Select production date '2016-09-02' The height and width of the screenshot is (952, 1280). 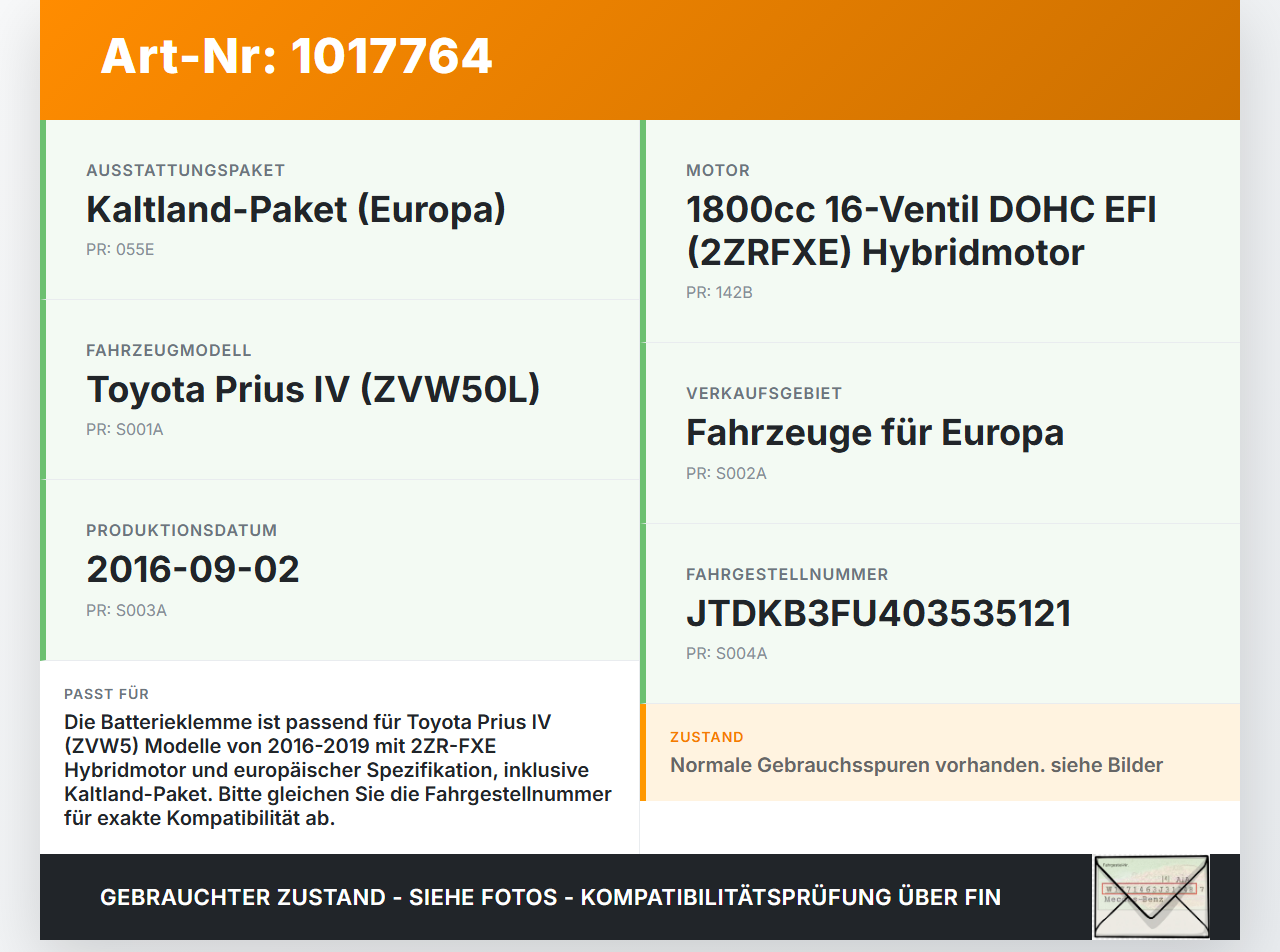point(193,569)
